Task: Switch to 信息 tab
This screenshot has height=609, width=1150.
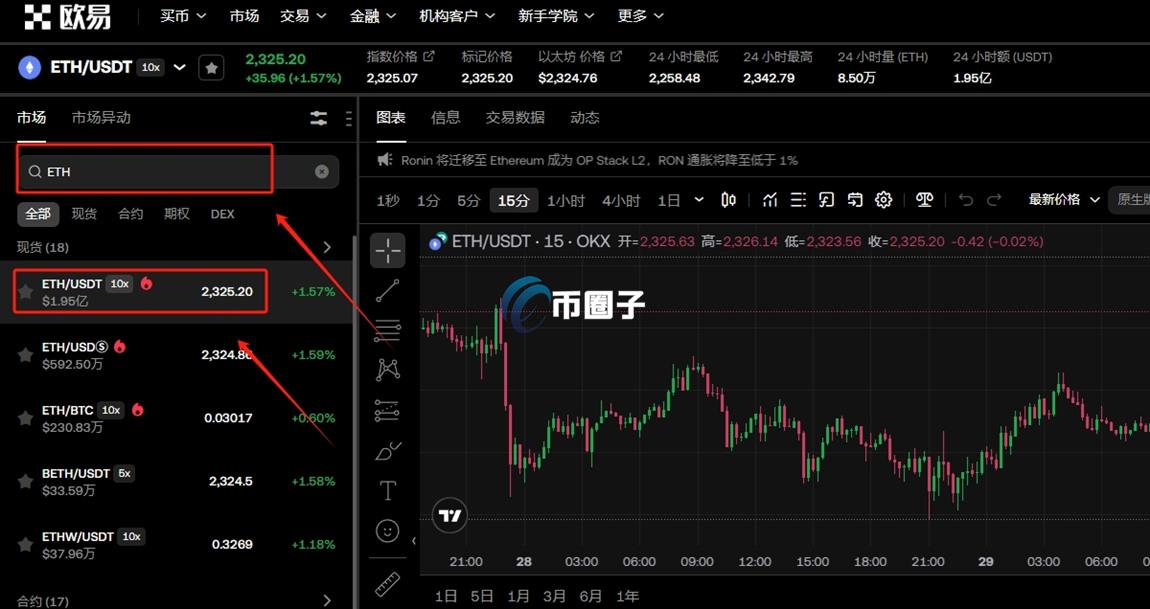Action: (x=445, y=117)
